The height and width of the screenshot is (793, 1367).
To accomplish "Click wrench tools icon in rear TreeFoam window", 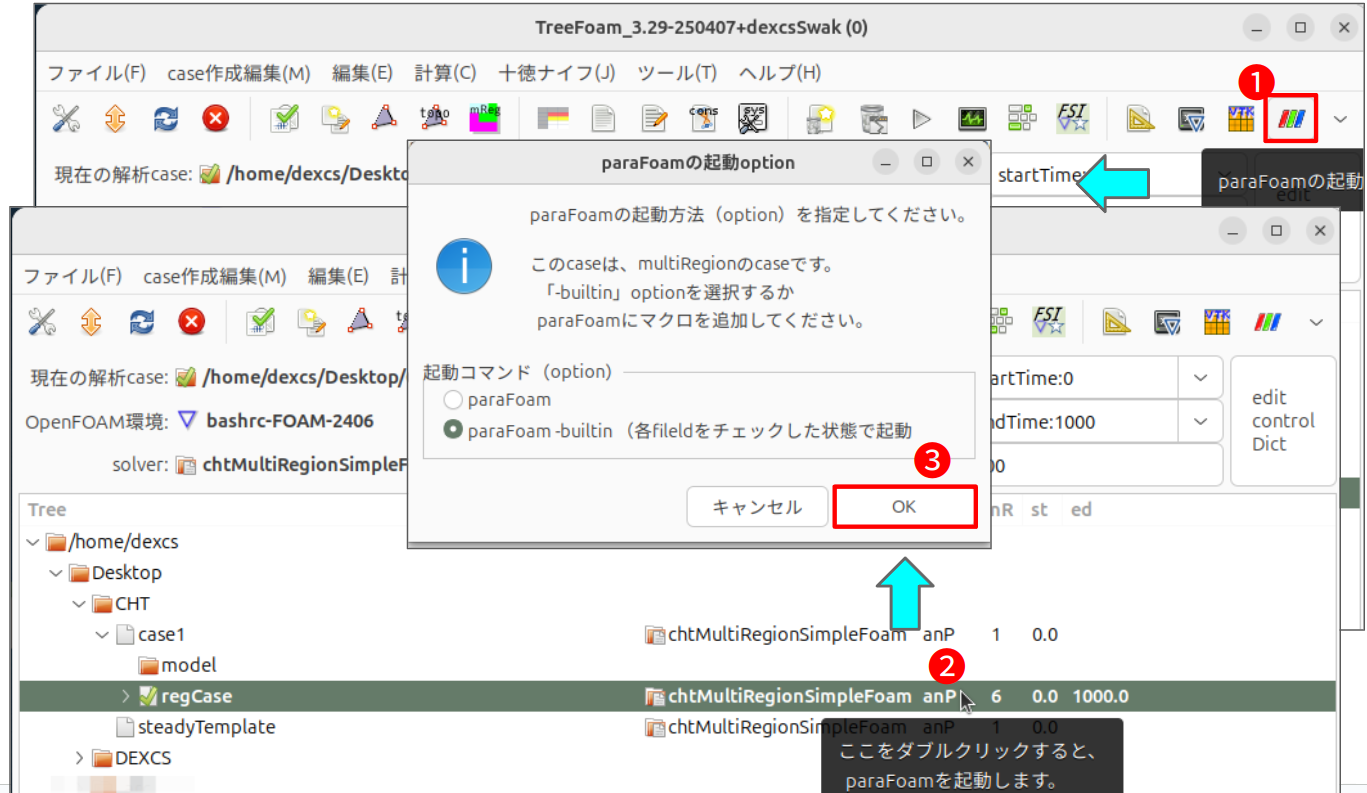I will tap(66, 120).
